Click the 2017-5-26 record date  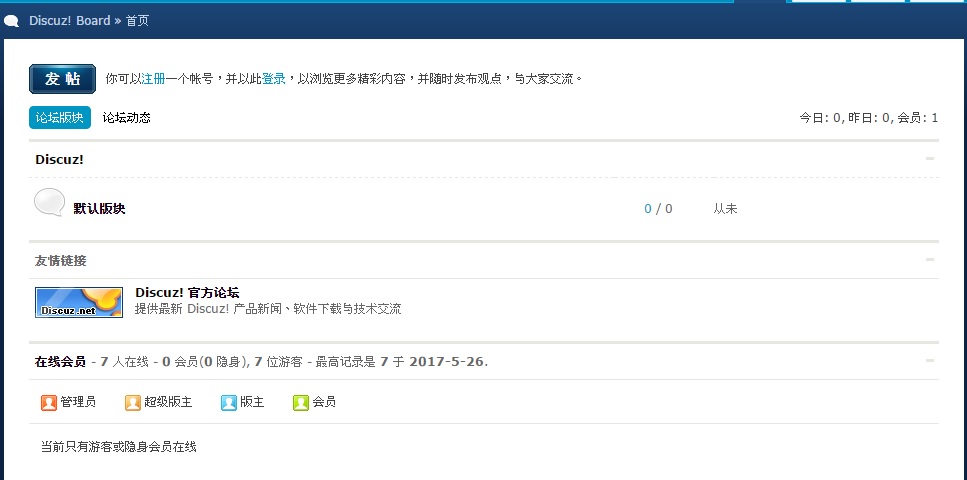click(x=447, y=362)
